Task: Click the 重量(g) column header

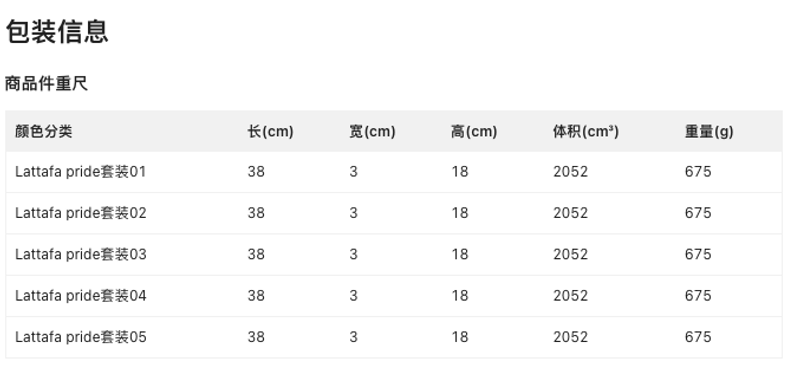Action: pyautogui.click(x=709, y=132)
